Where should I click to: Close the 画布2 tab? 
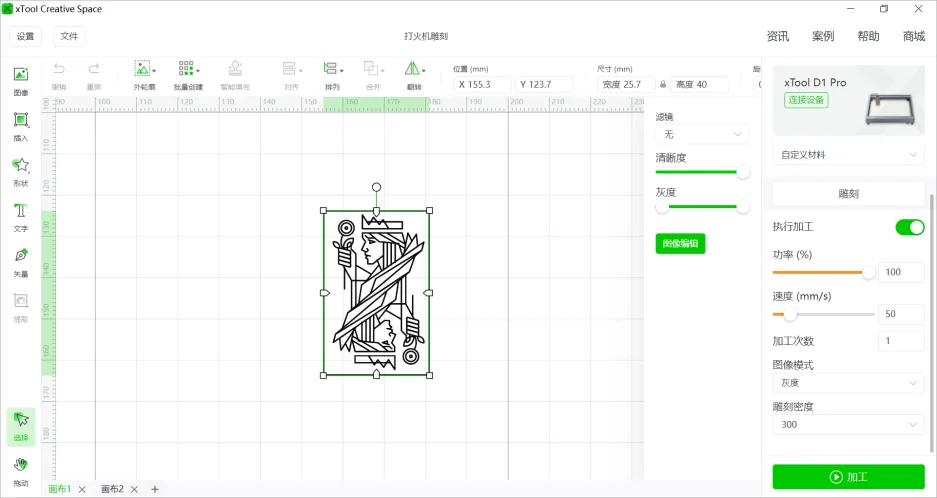[134, 489]
